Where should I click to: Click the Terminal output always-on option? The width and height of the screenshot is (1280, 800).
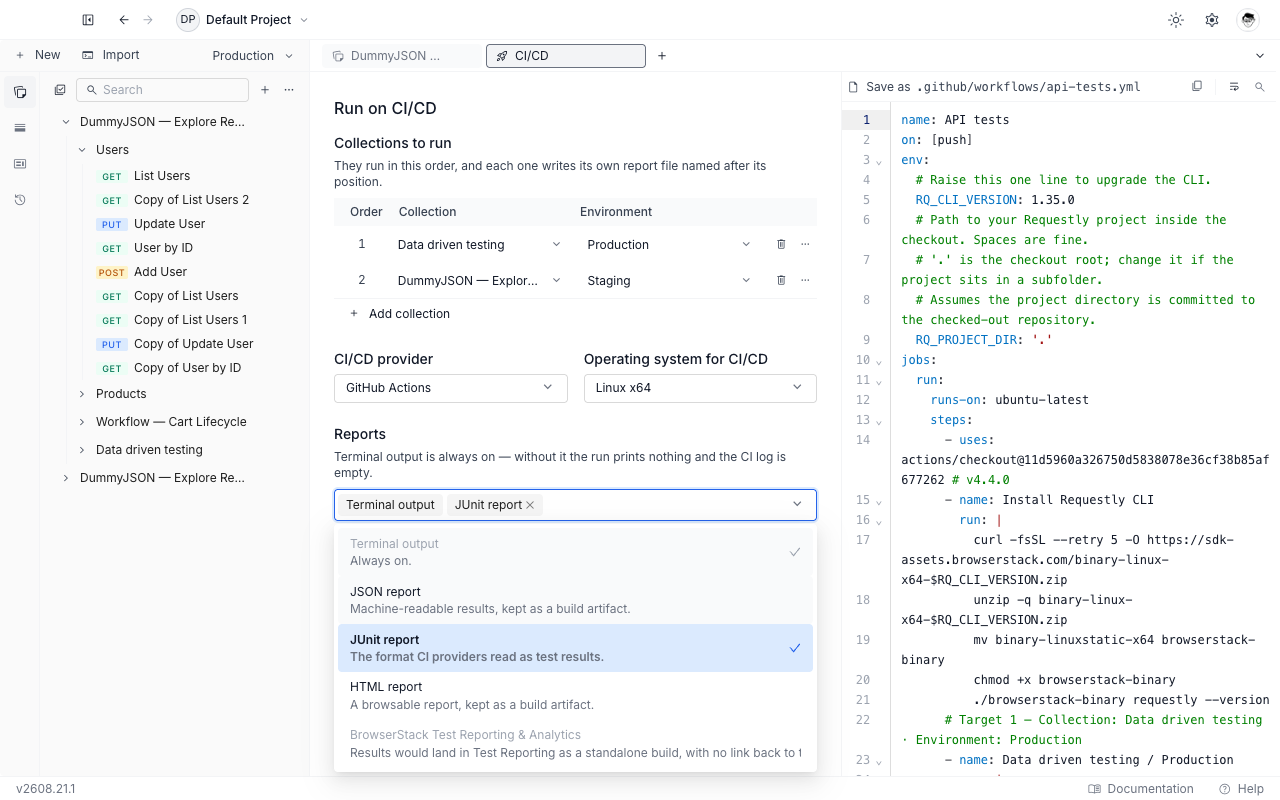[575, 552]
